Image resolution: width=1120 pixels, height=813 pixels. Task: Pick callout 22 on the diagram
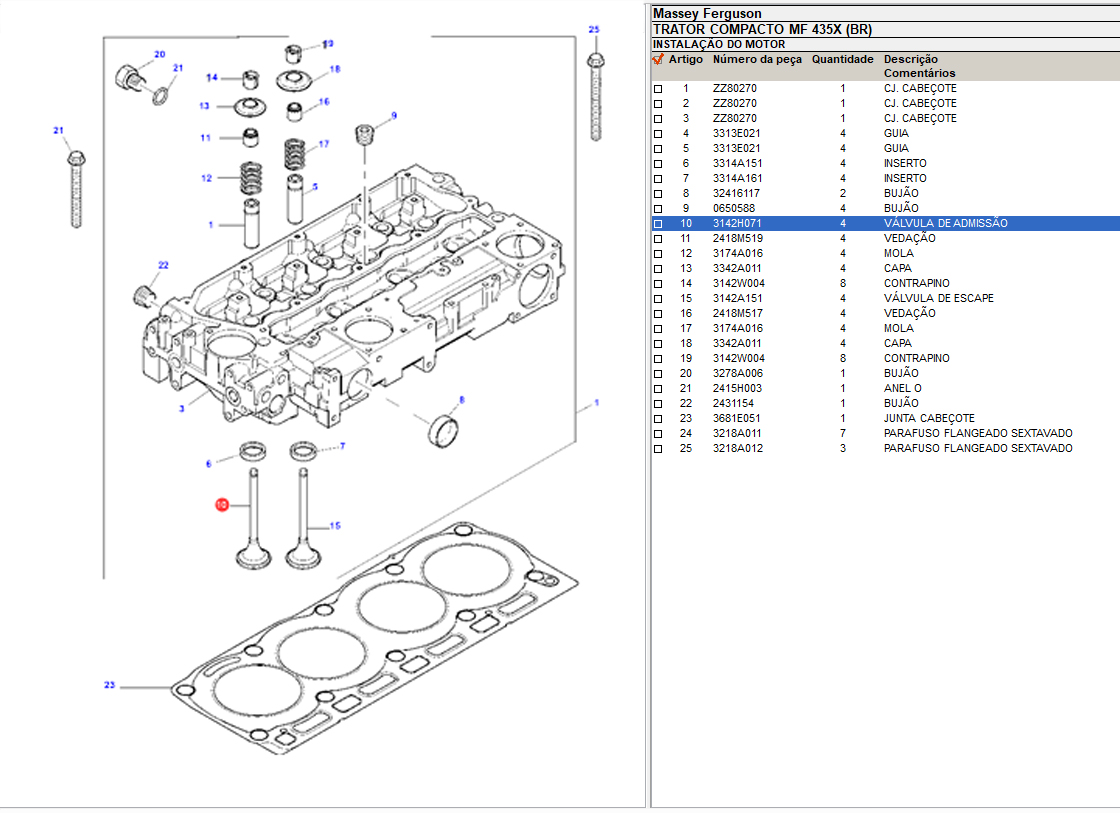coord(163,265)
